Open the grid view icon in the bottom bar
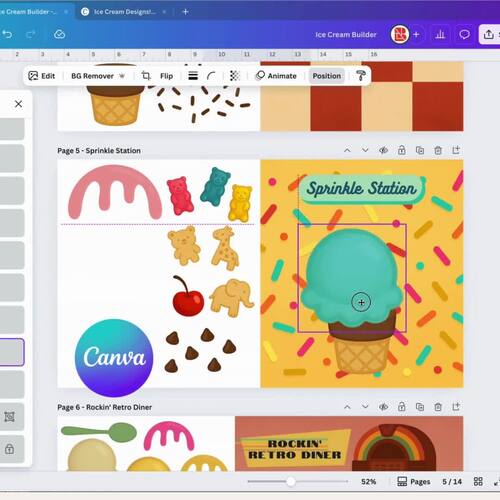500x500 pixels. pos(478,481)
